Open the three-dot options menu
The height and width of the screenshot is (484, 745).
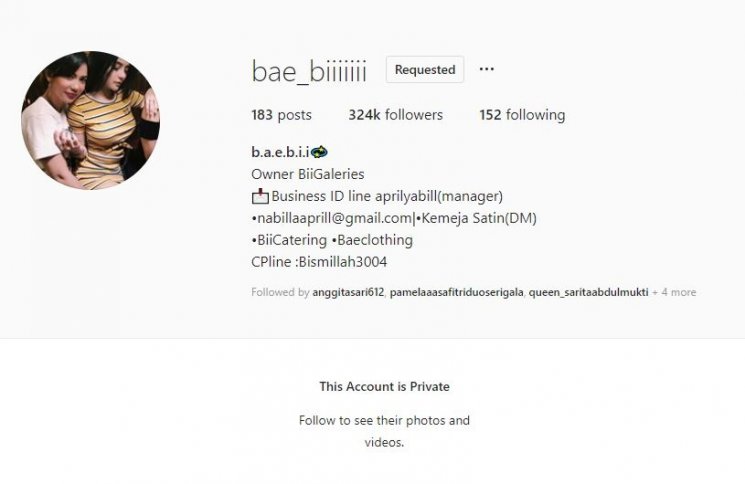click(x=487, y=69)
